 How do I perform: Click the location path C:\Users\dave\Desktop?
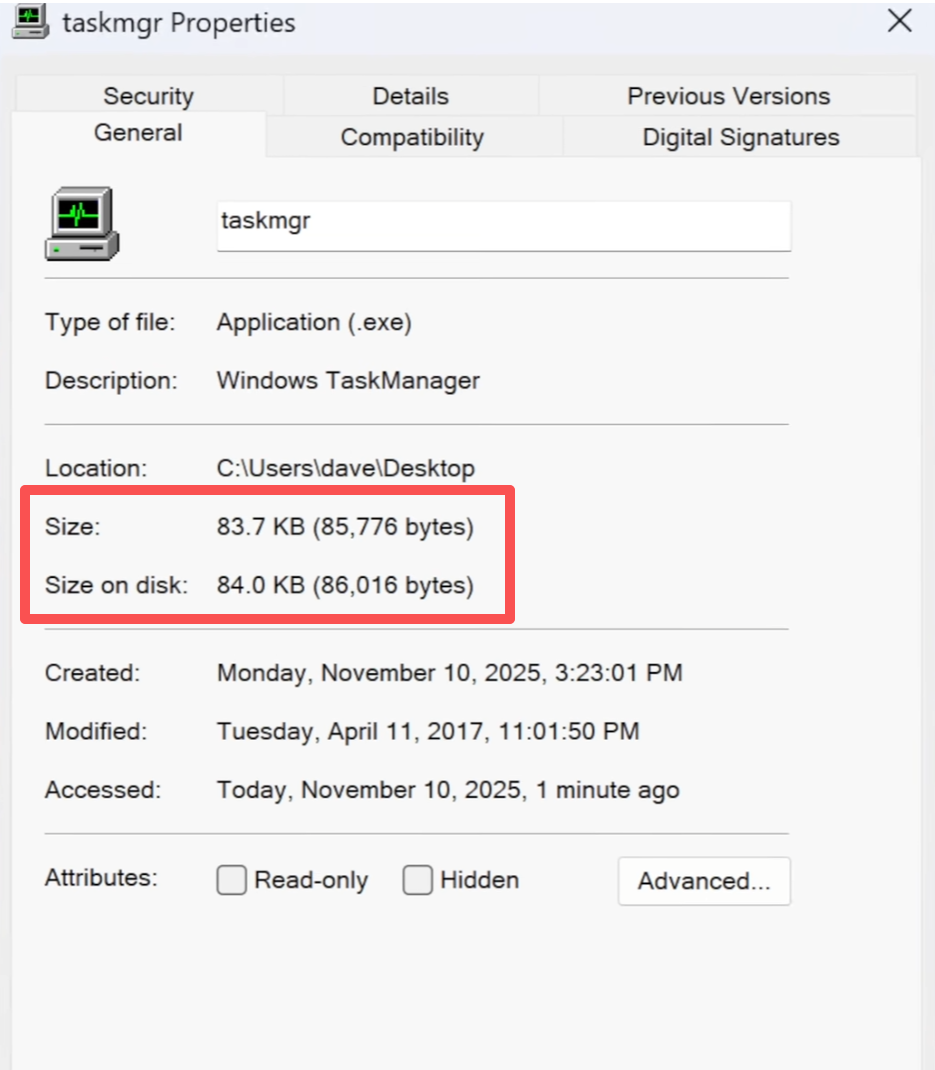pos(346,468)
